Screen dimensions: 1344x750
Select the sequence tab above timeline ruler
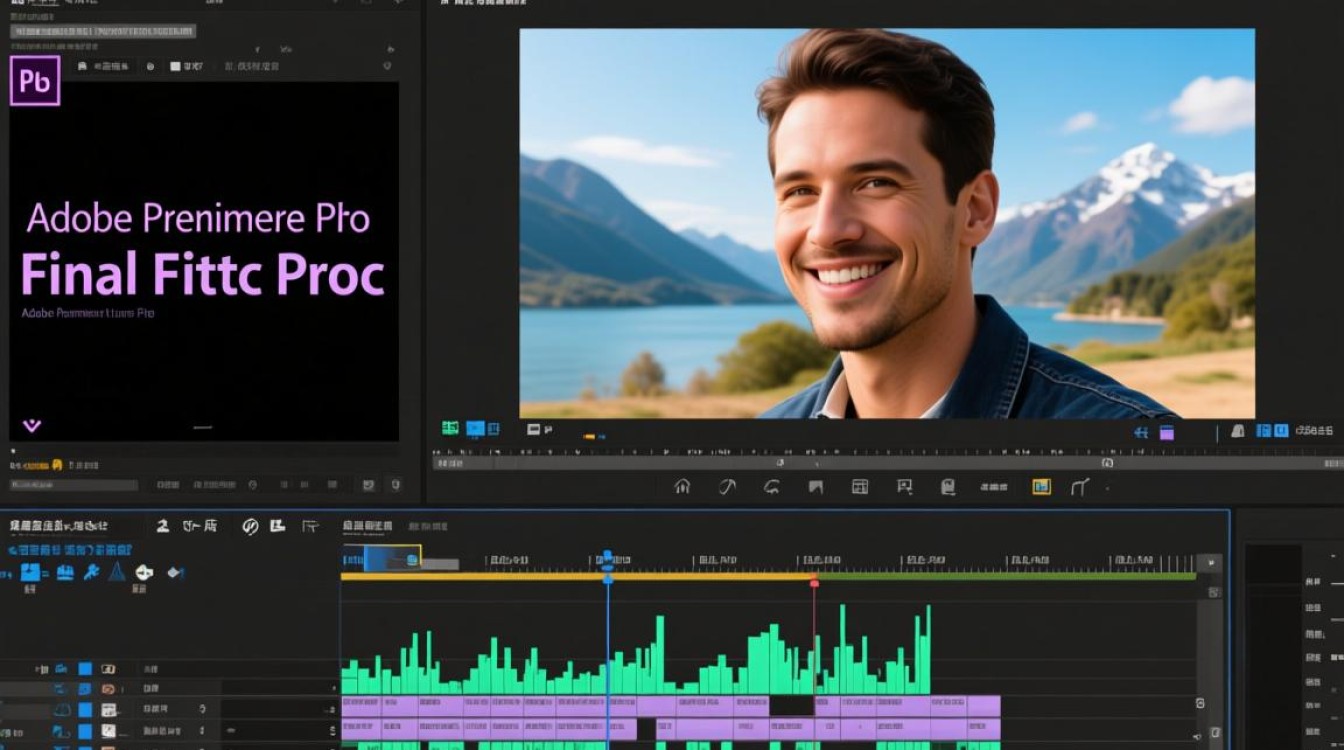368,526
